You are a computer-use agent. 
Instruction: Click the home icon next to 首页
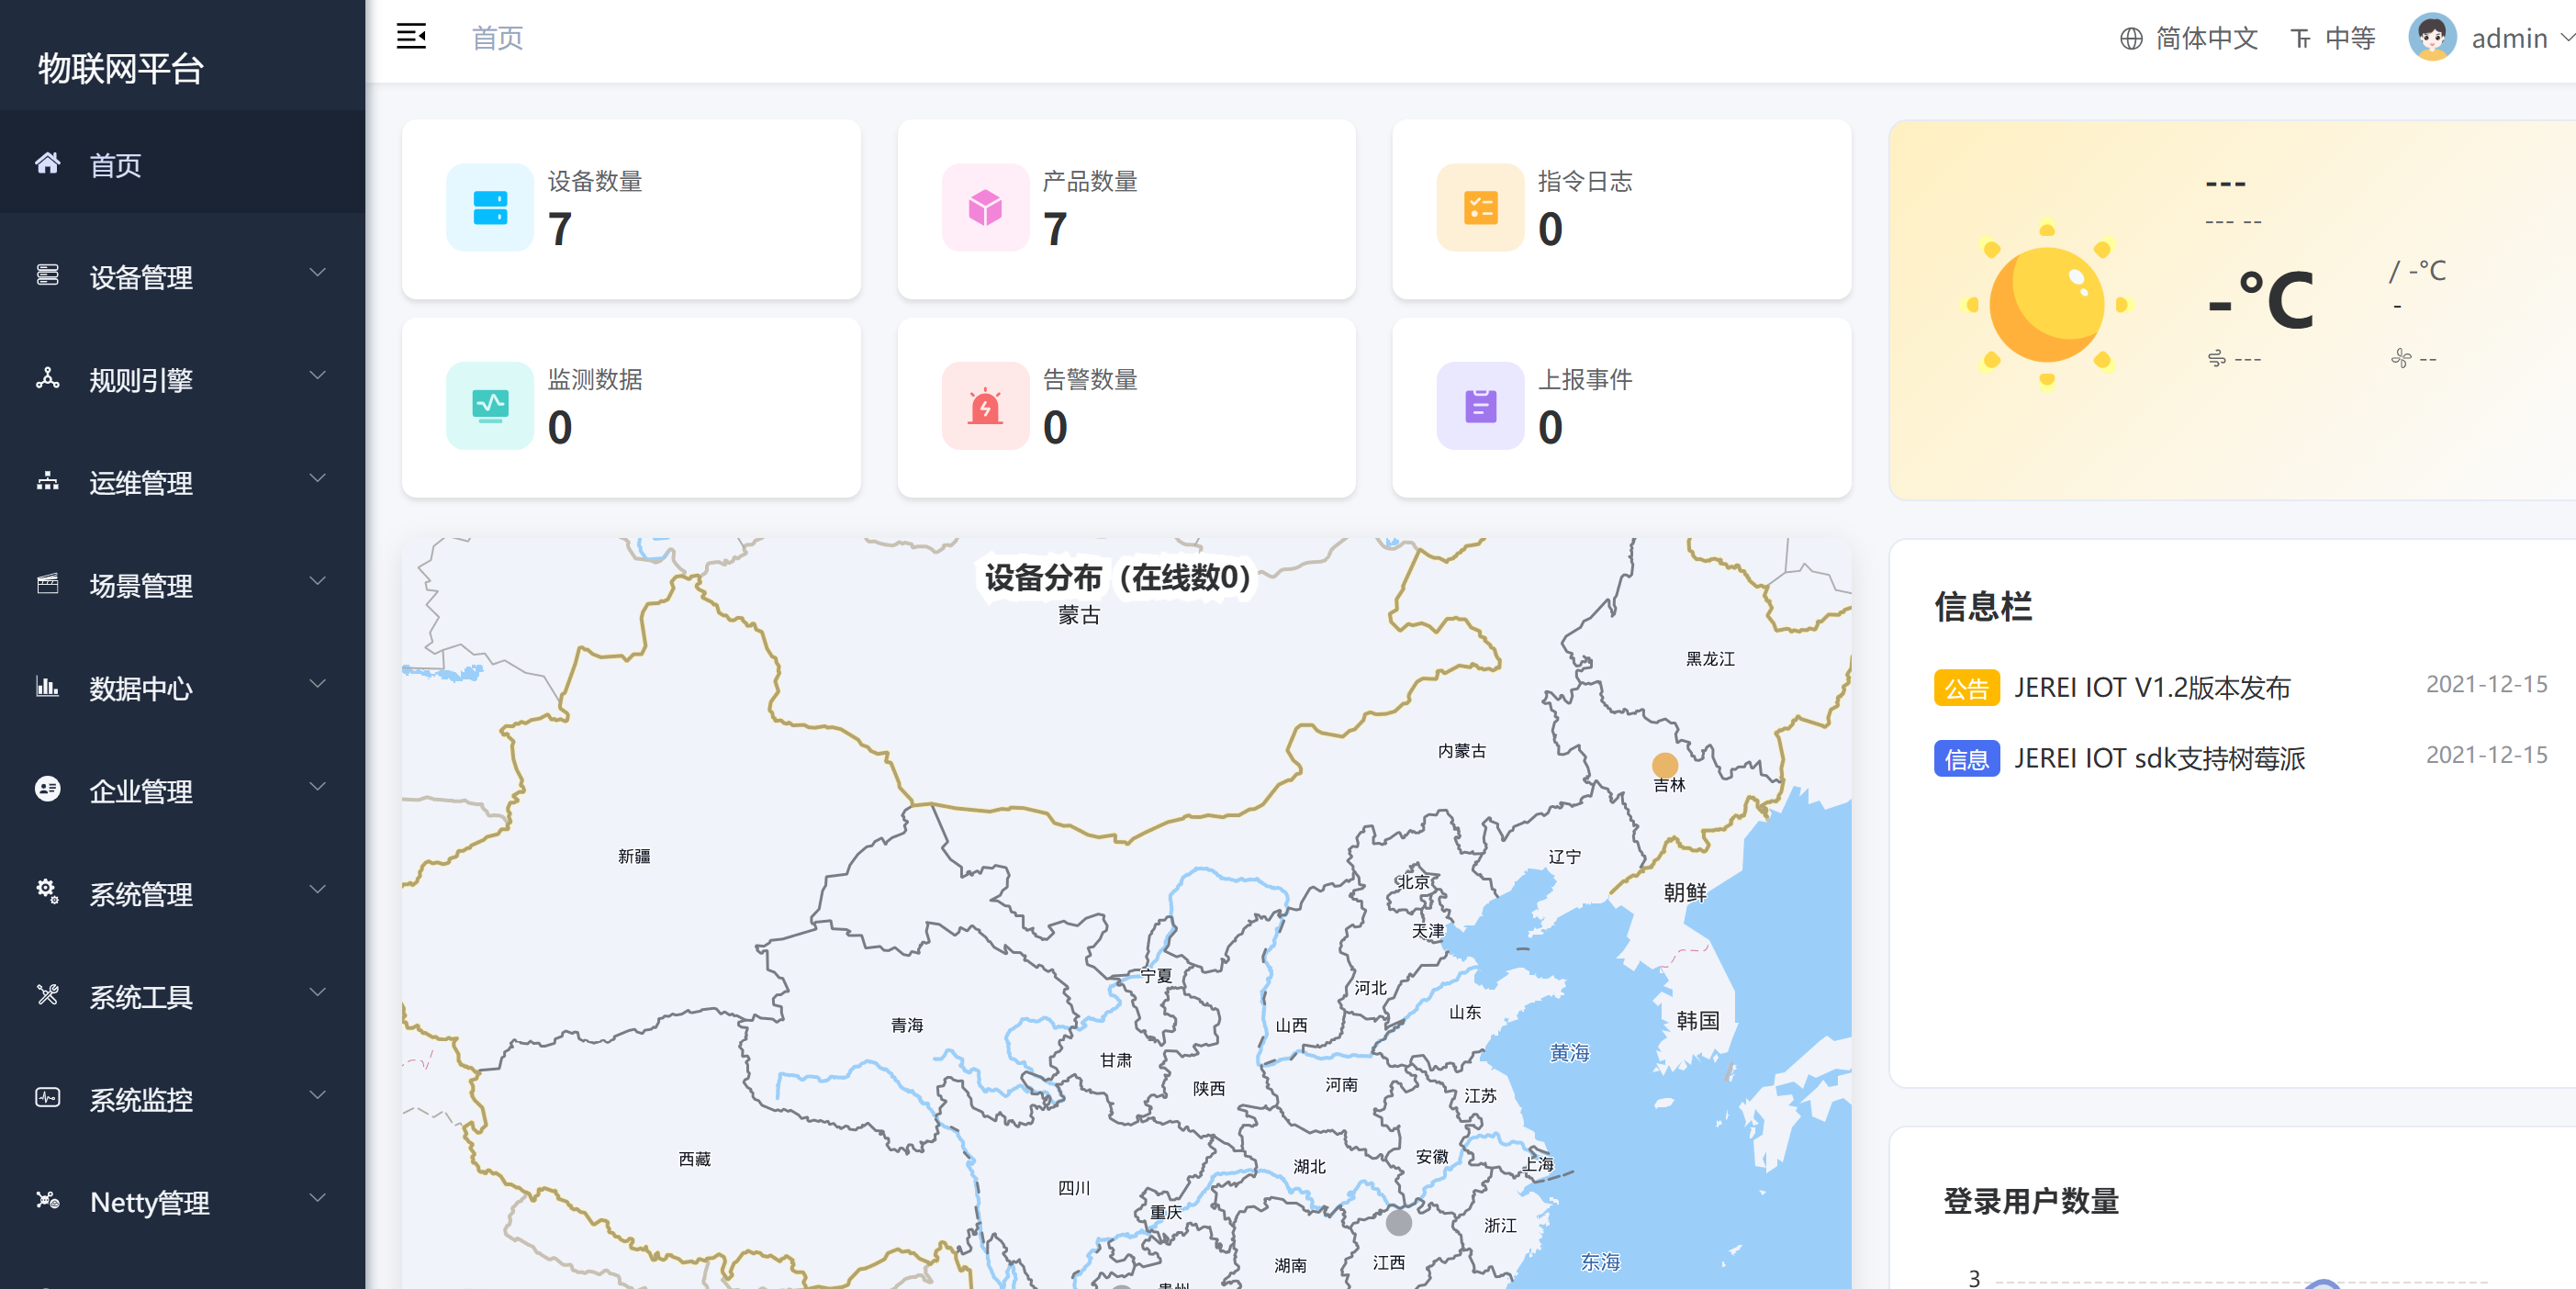pos(47,163)
